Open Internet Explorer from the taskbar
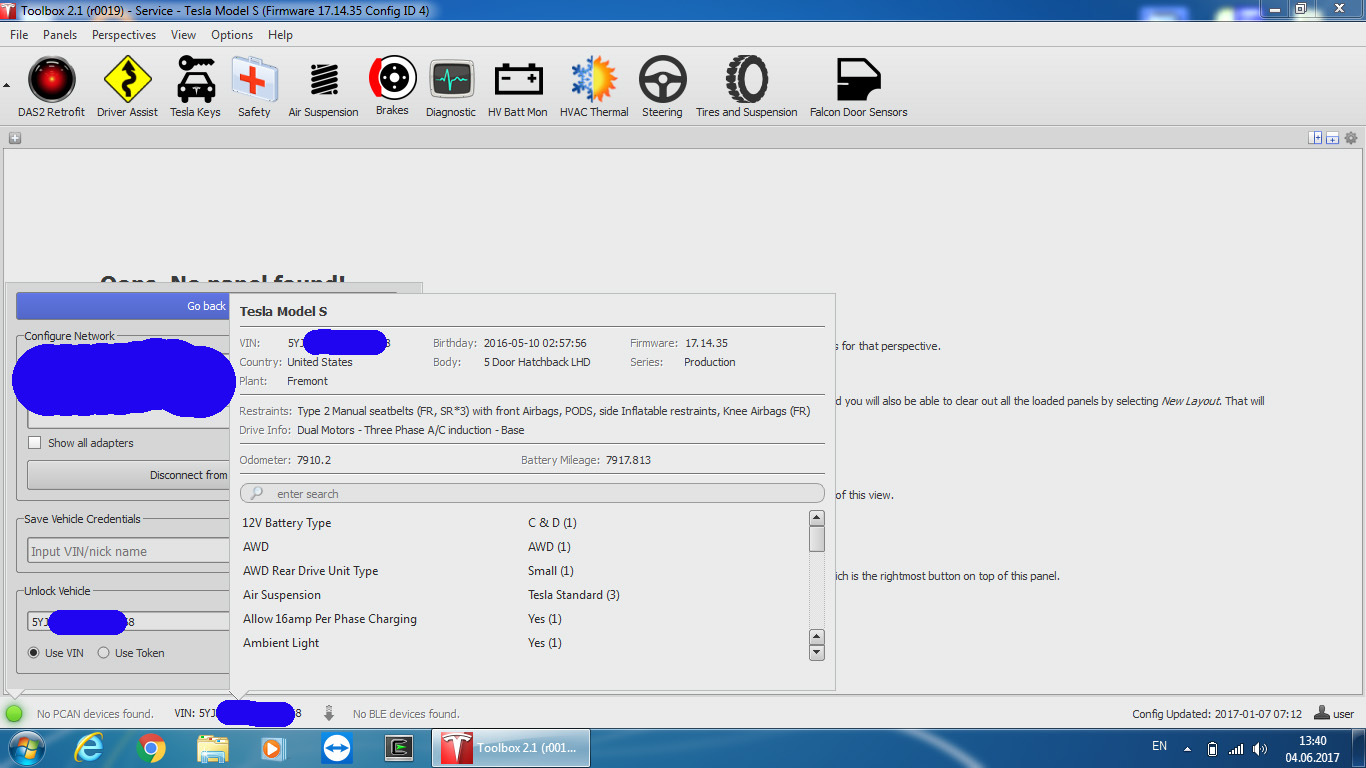Viewport: 1366px width, 768px height. click(x=89, y=748)
